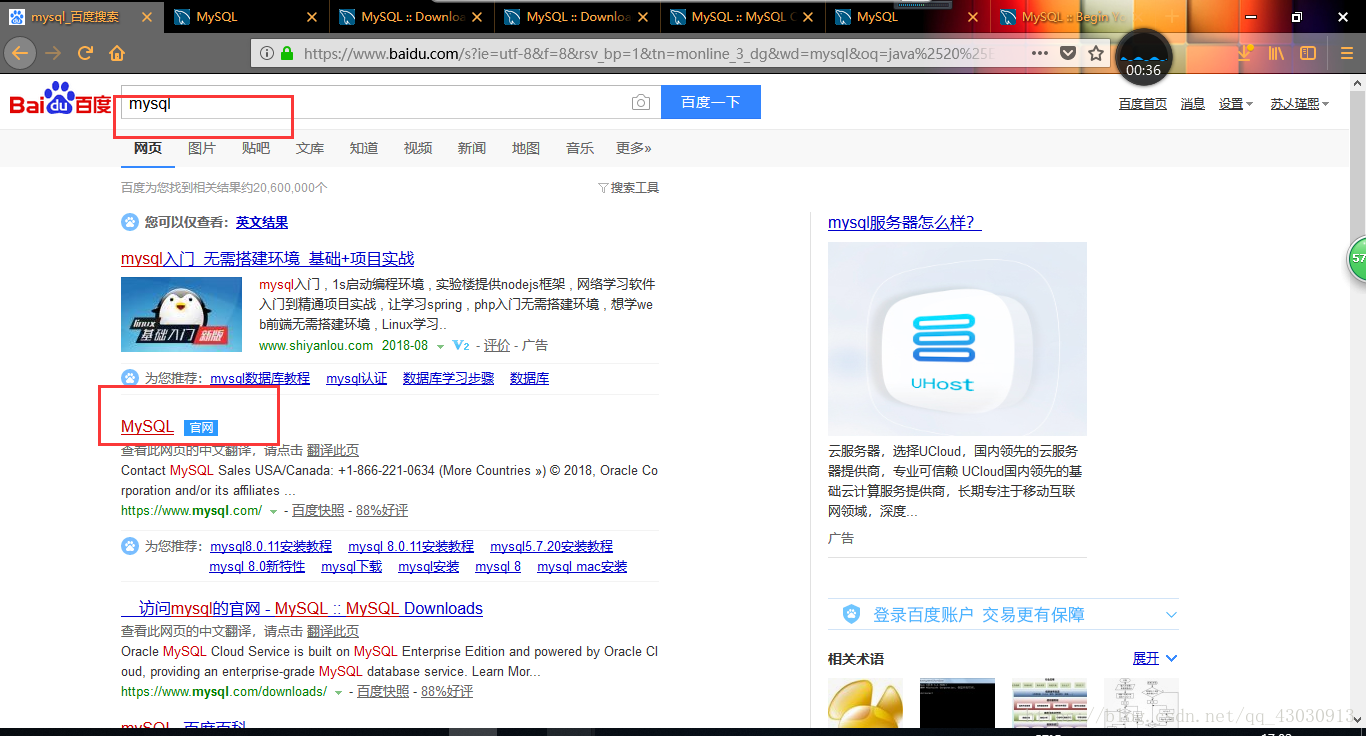
Task: Reload the page with the refresh icon
Action: 85,53
